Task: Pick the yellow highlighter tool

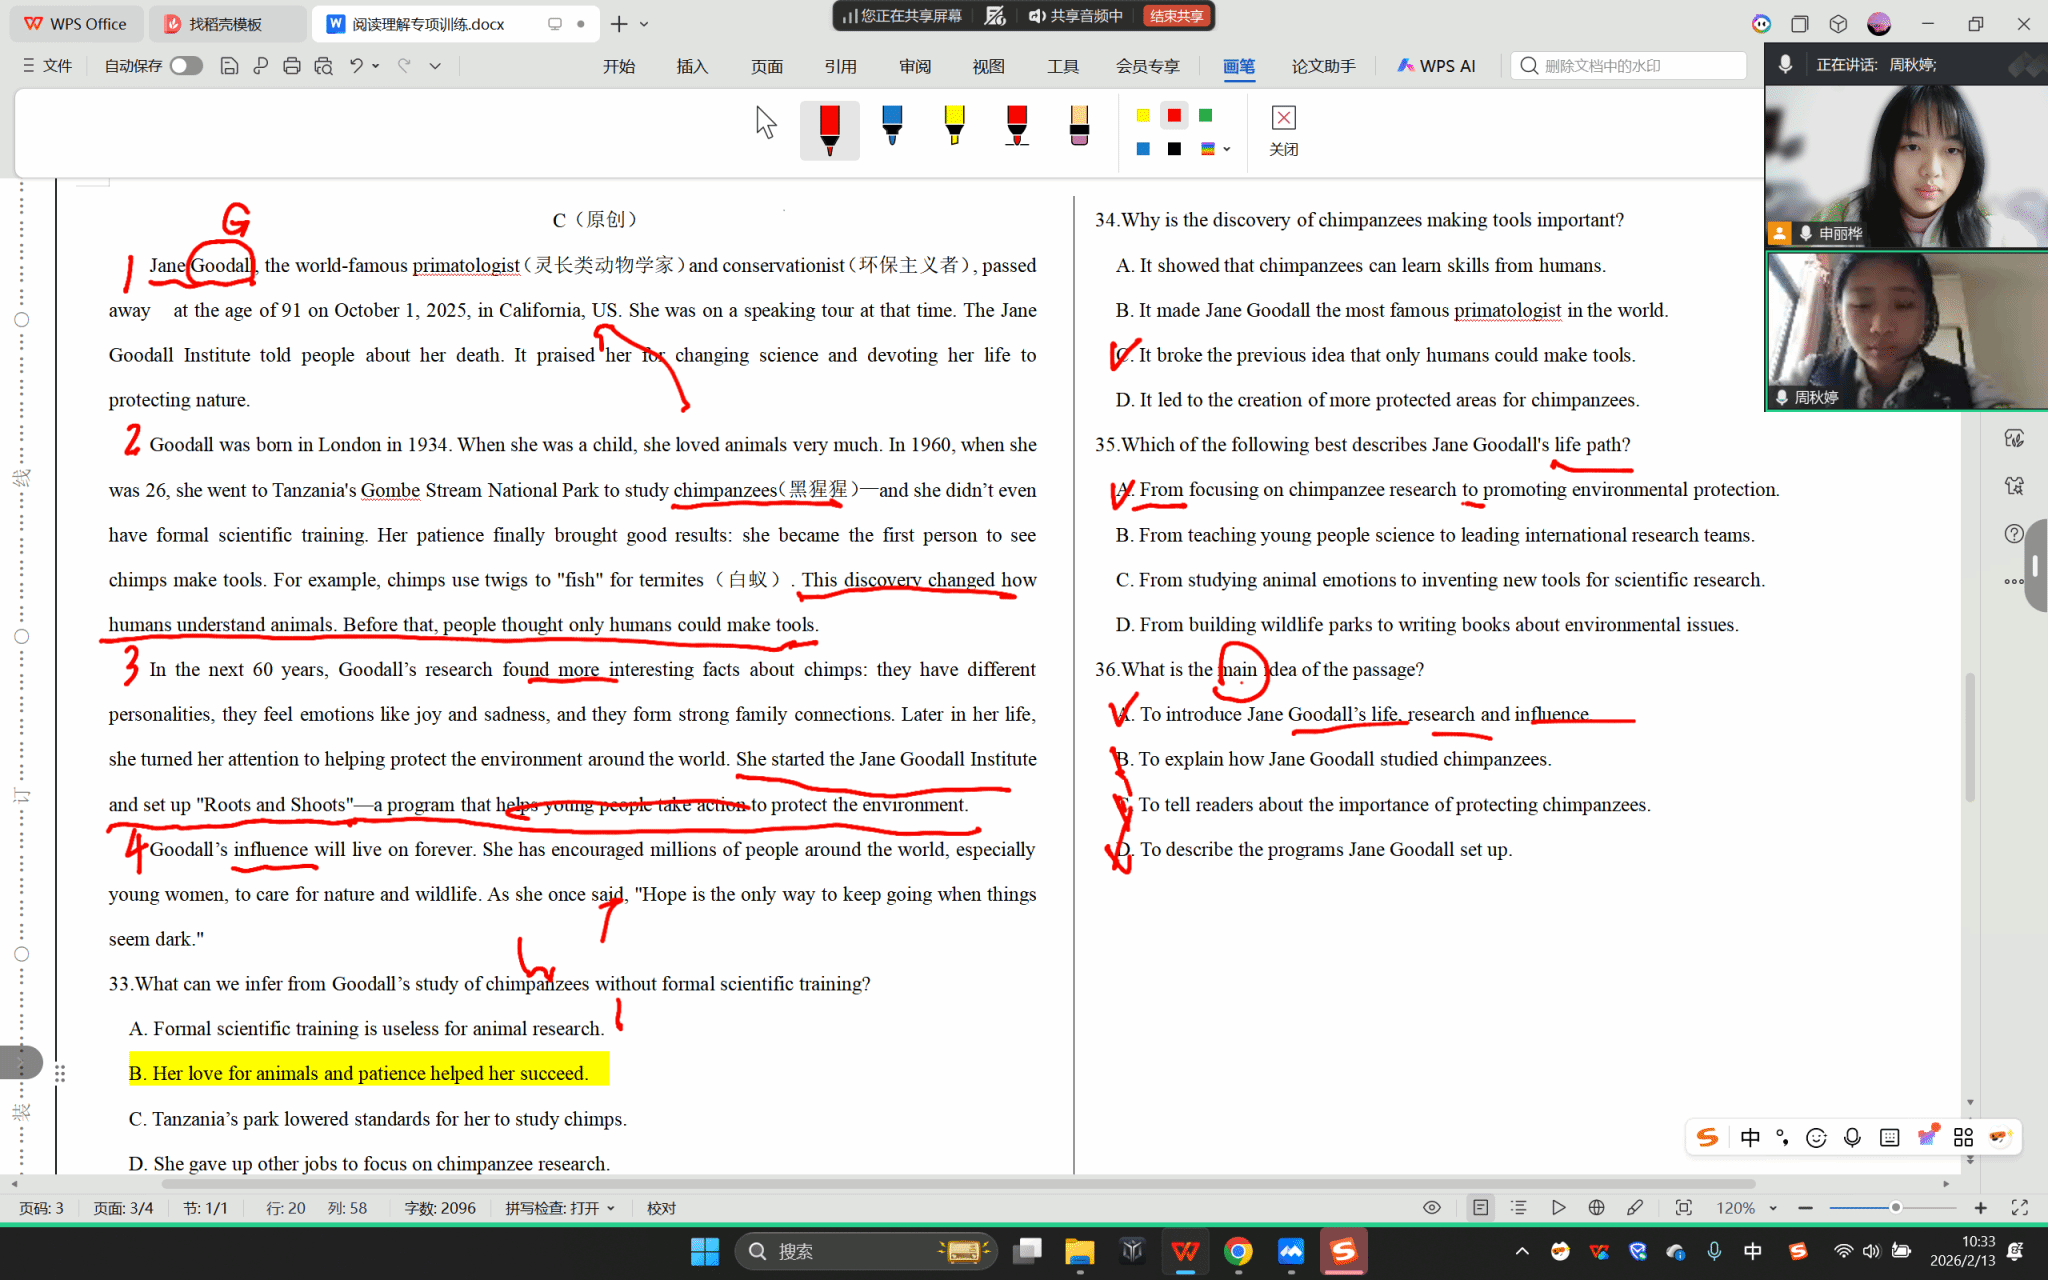Action: coord(954,125)
